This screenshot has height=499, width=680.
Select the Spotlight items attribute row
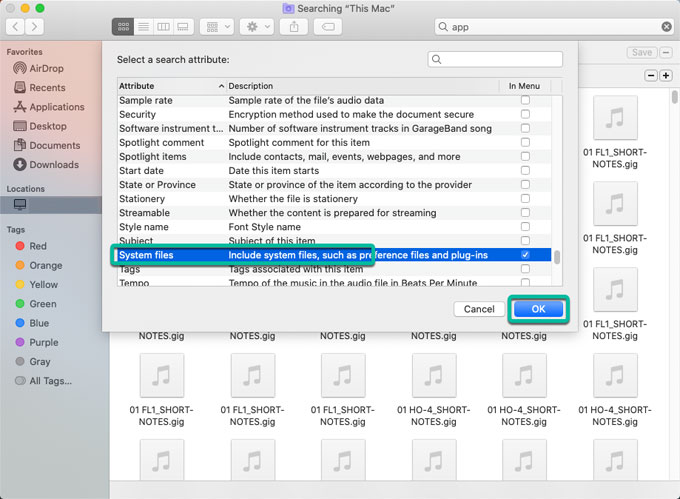[334, 157]
